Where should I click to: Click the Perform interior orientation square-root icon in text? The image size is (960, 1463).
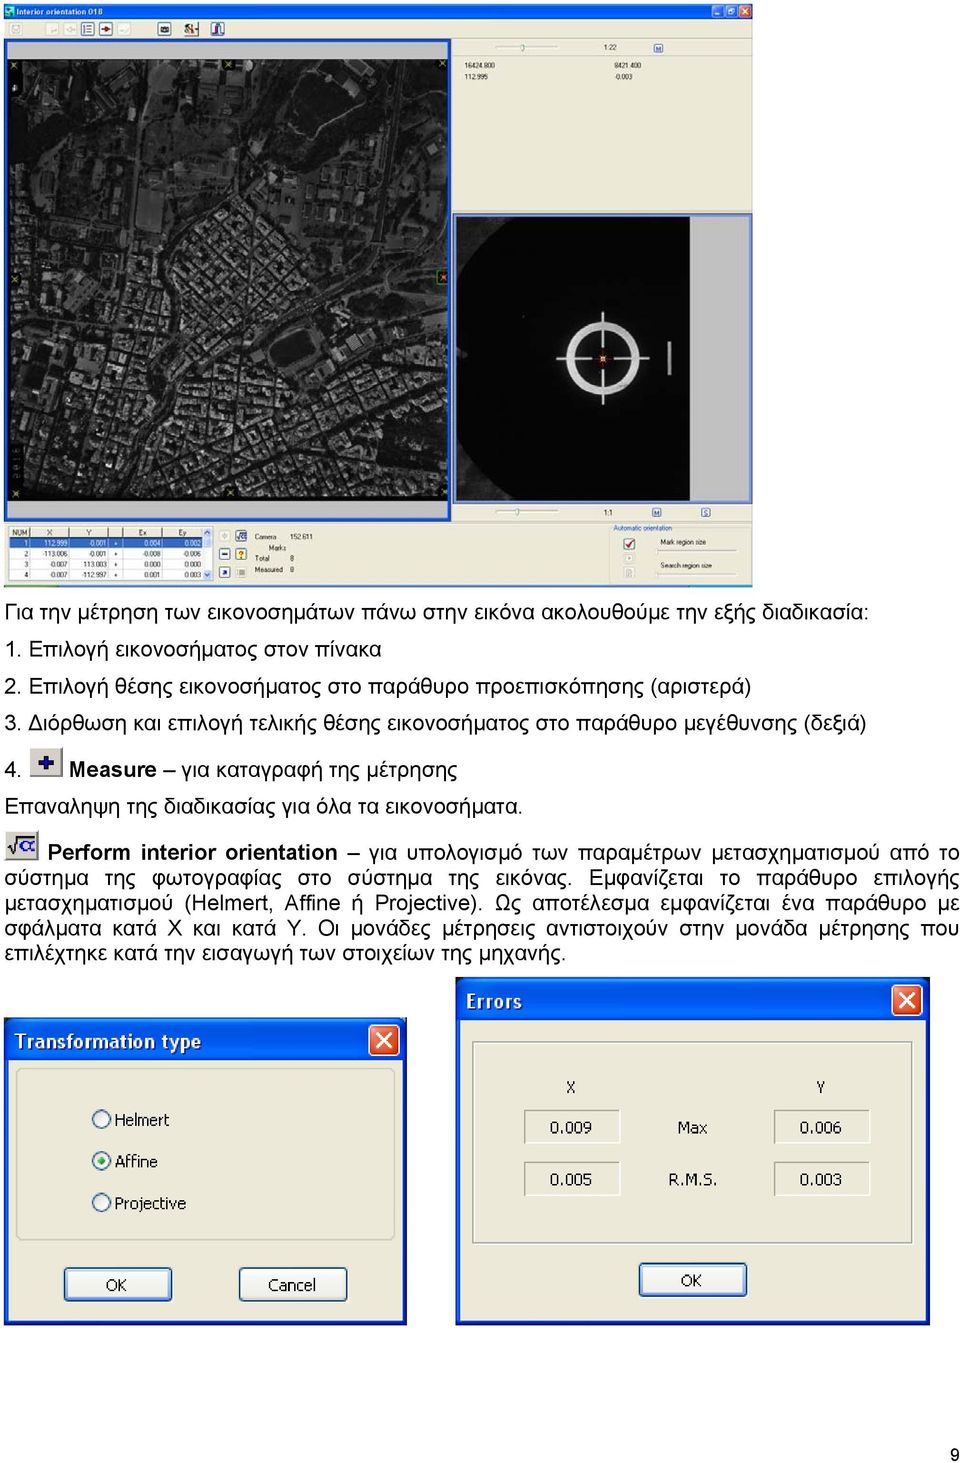point(21,846)
